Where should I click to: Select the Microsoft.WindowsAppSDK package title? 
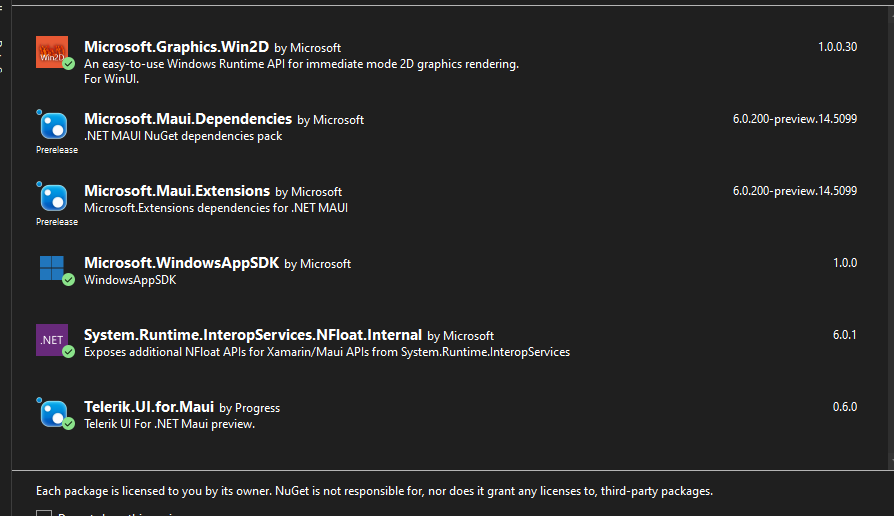click(x=181, y=263)
